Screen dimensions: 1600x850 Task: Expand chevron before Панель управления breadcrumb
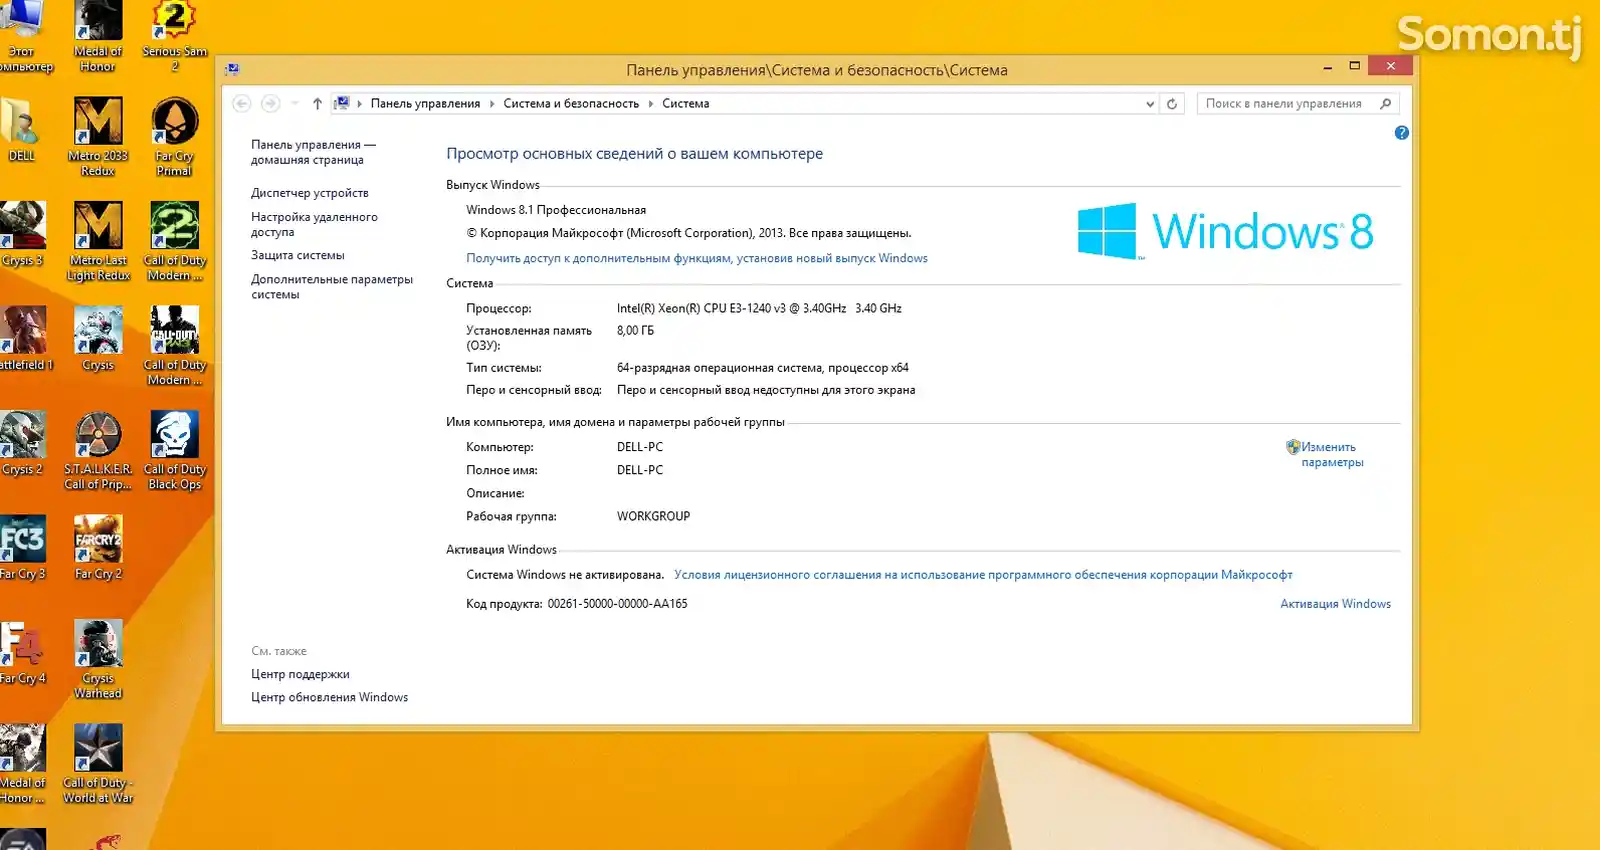tap(360, 104)
